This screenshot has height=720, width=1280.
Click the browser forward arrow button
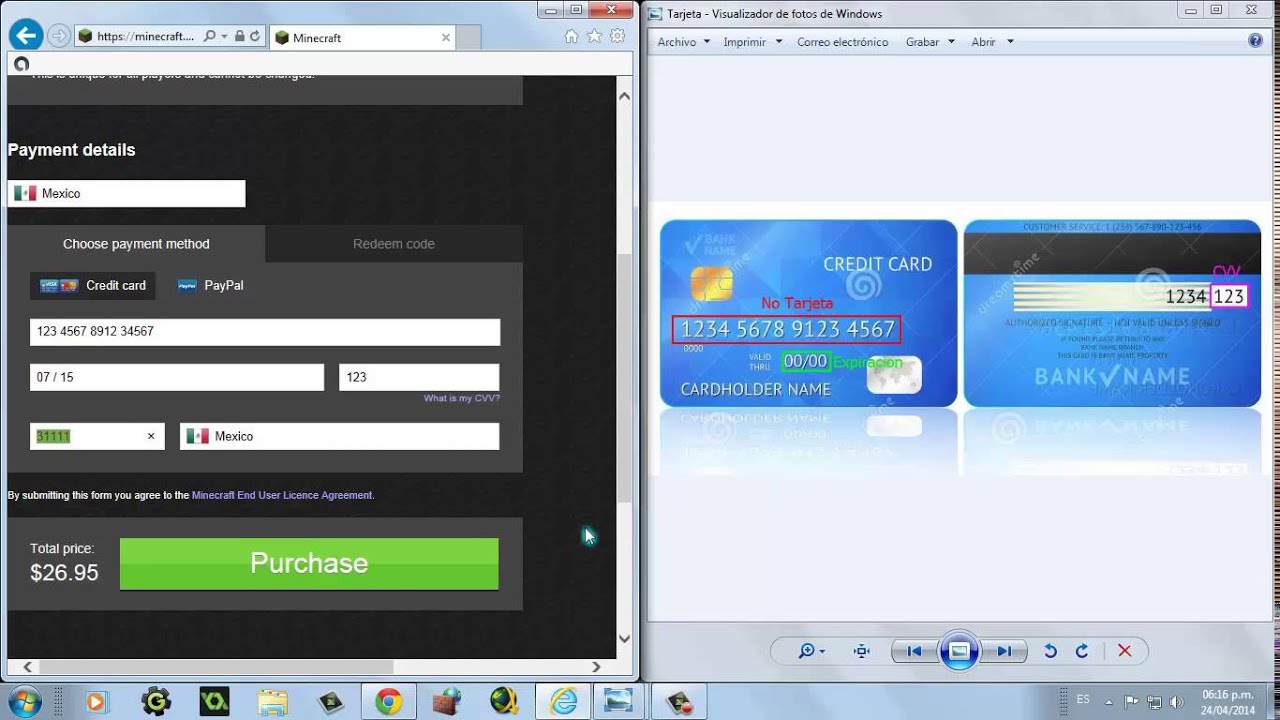pos(59,36)
